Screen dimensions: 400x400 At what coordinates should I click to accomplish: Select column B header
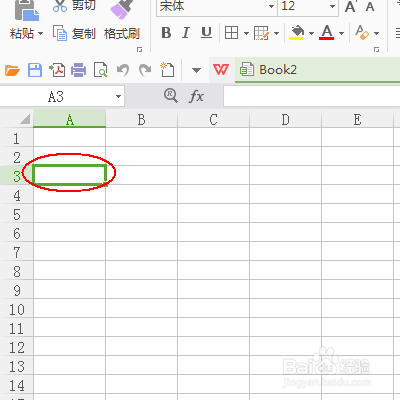coord(142,119)
